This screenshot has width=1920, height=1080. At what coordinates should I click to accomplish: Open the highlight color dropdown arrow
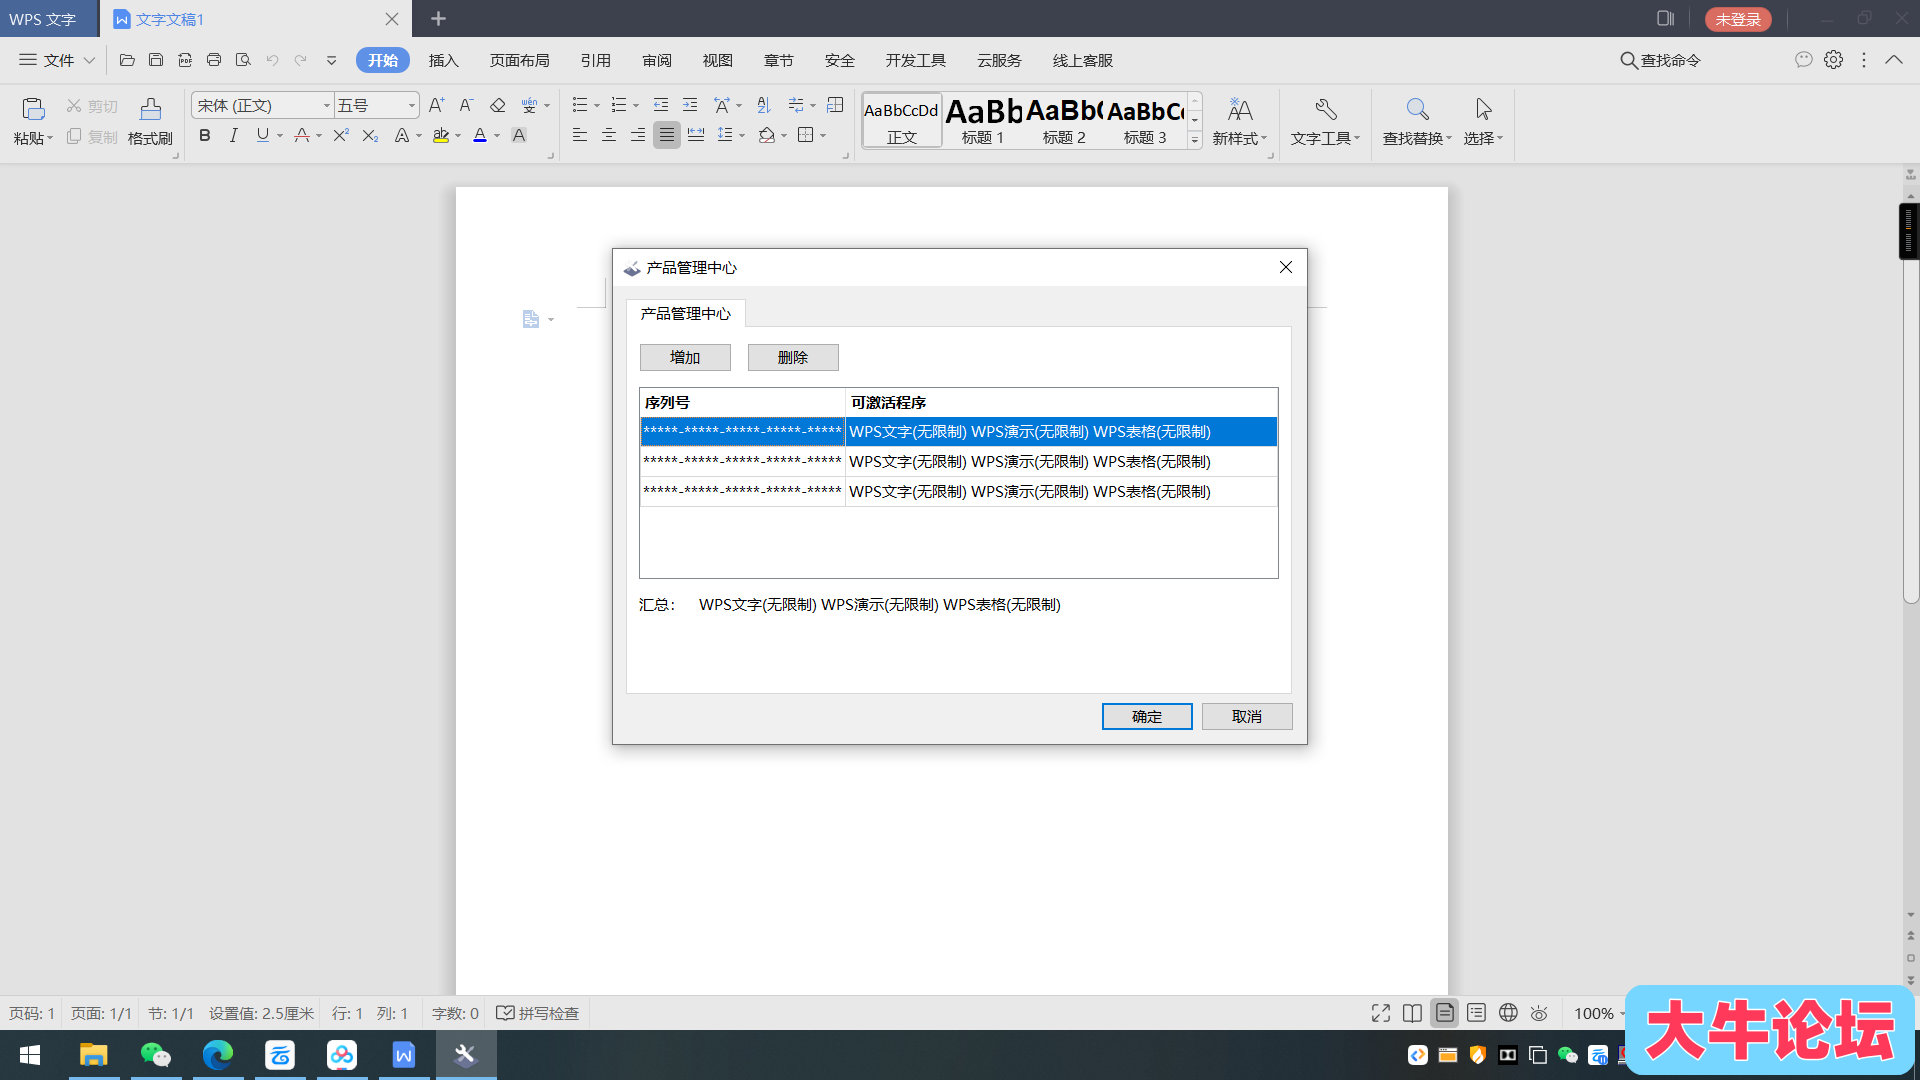point(458,136)
